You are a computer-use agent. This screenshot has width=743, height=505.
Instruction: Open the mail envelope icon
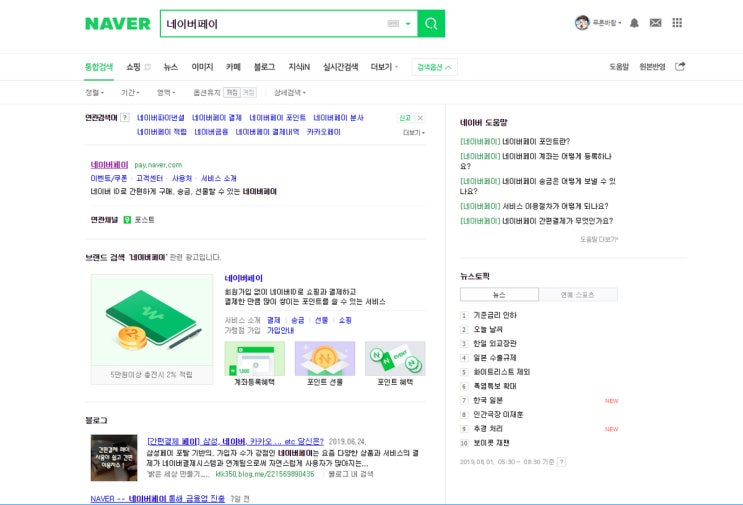655,23
